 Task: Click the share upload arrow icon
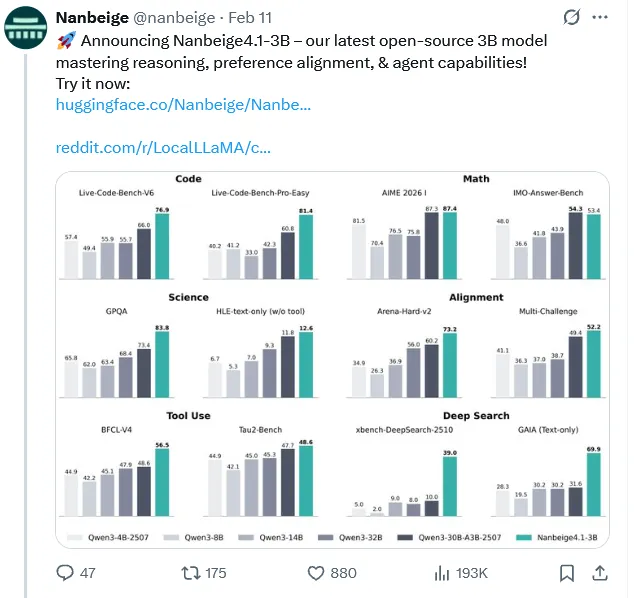tap(600, 573)
